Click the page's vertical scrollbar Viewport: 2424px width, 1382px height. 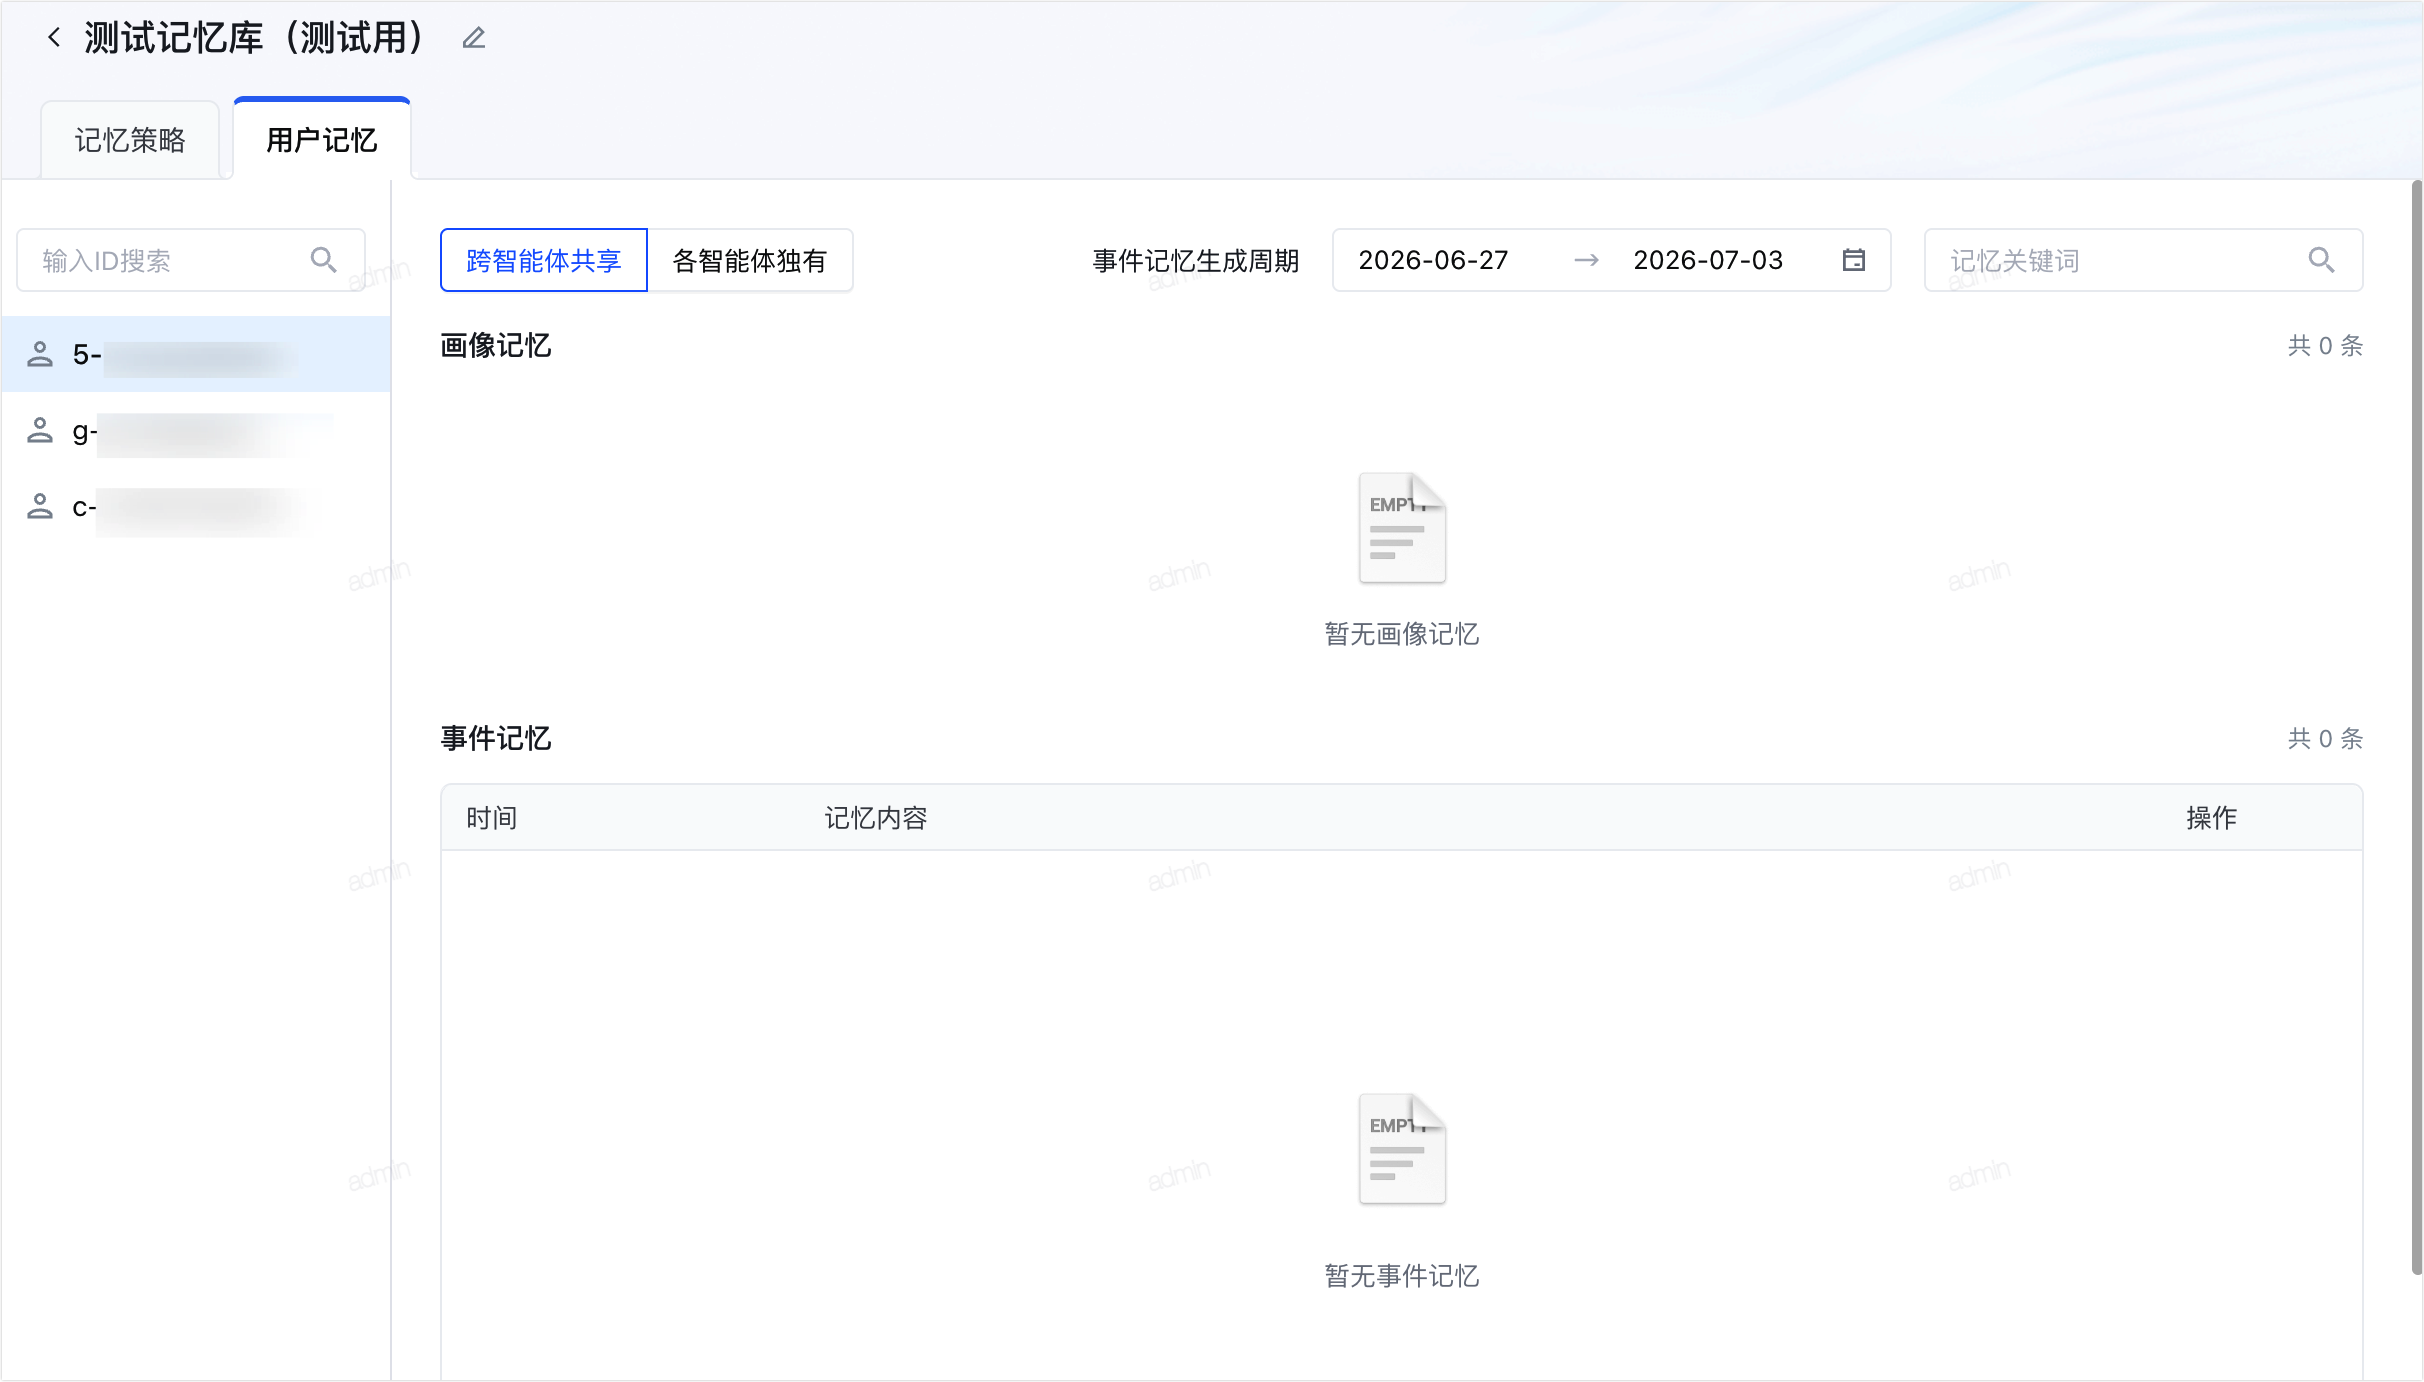(x=2416, y=727)
